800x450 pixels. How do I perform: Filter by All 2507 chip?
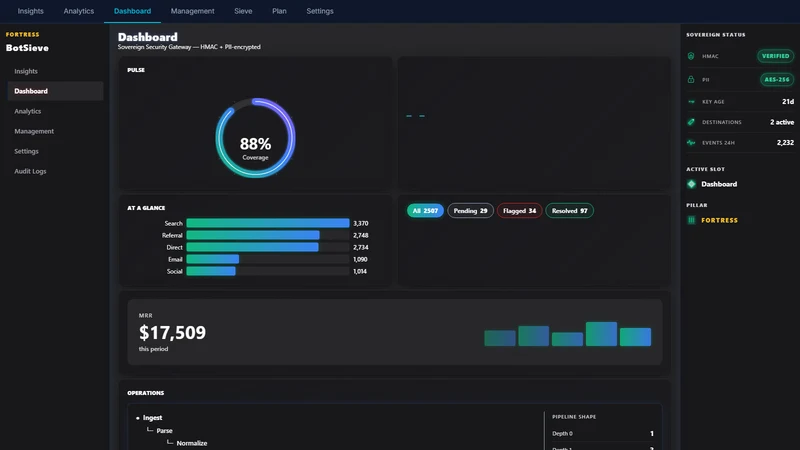click(425, 211)
